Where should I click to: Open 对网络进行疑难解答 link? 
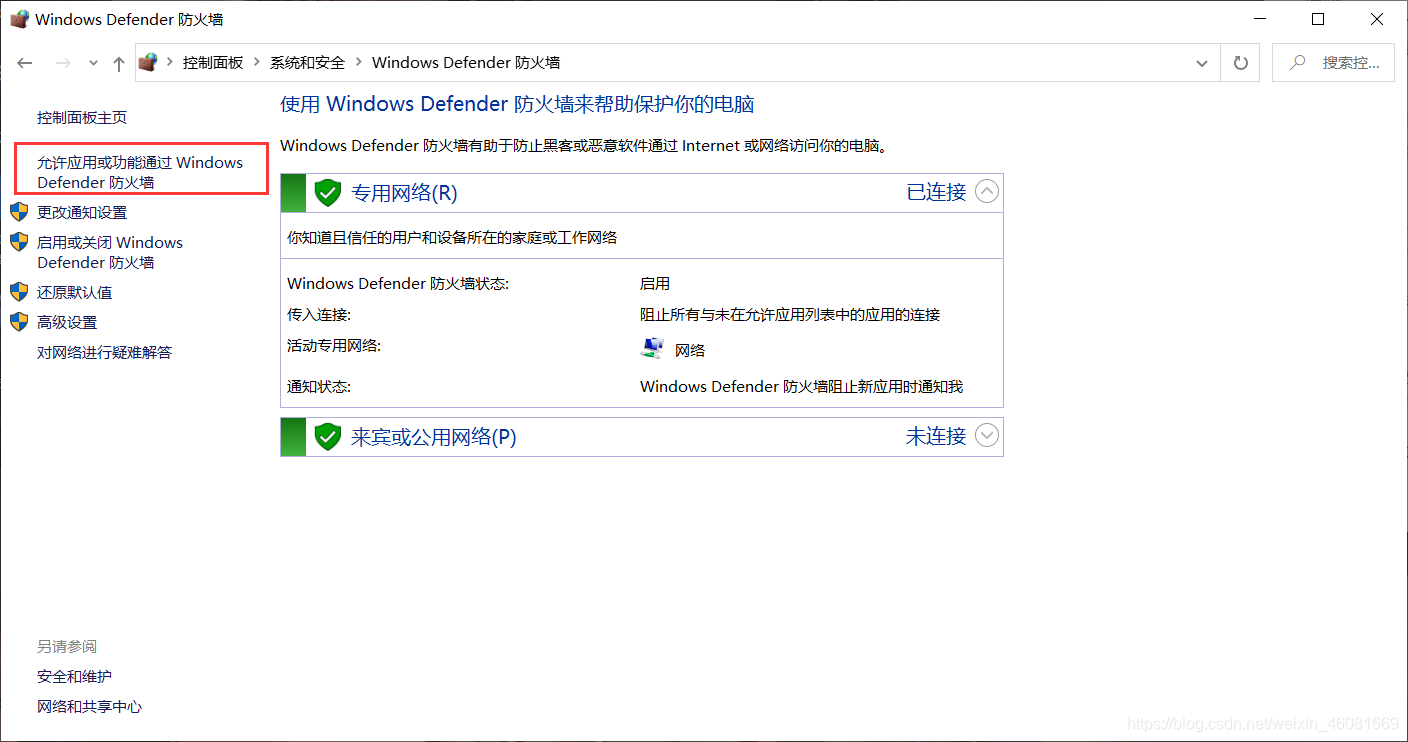pyautogui.click(x=104, y=352)
